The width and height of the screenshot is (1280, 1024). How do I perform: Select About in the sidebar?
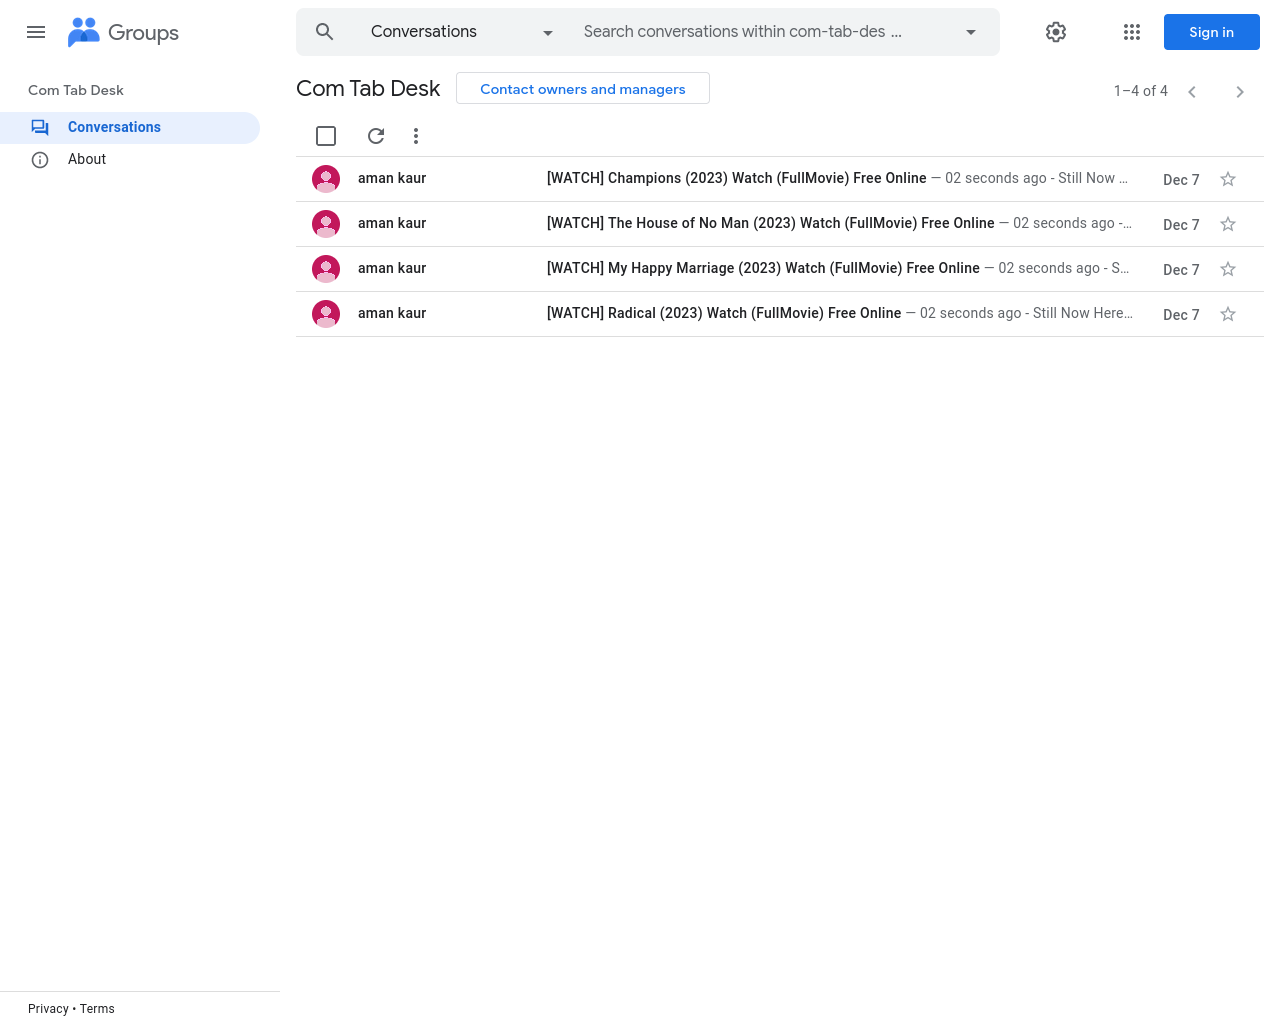tap(130, 160)
